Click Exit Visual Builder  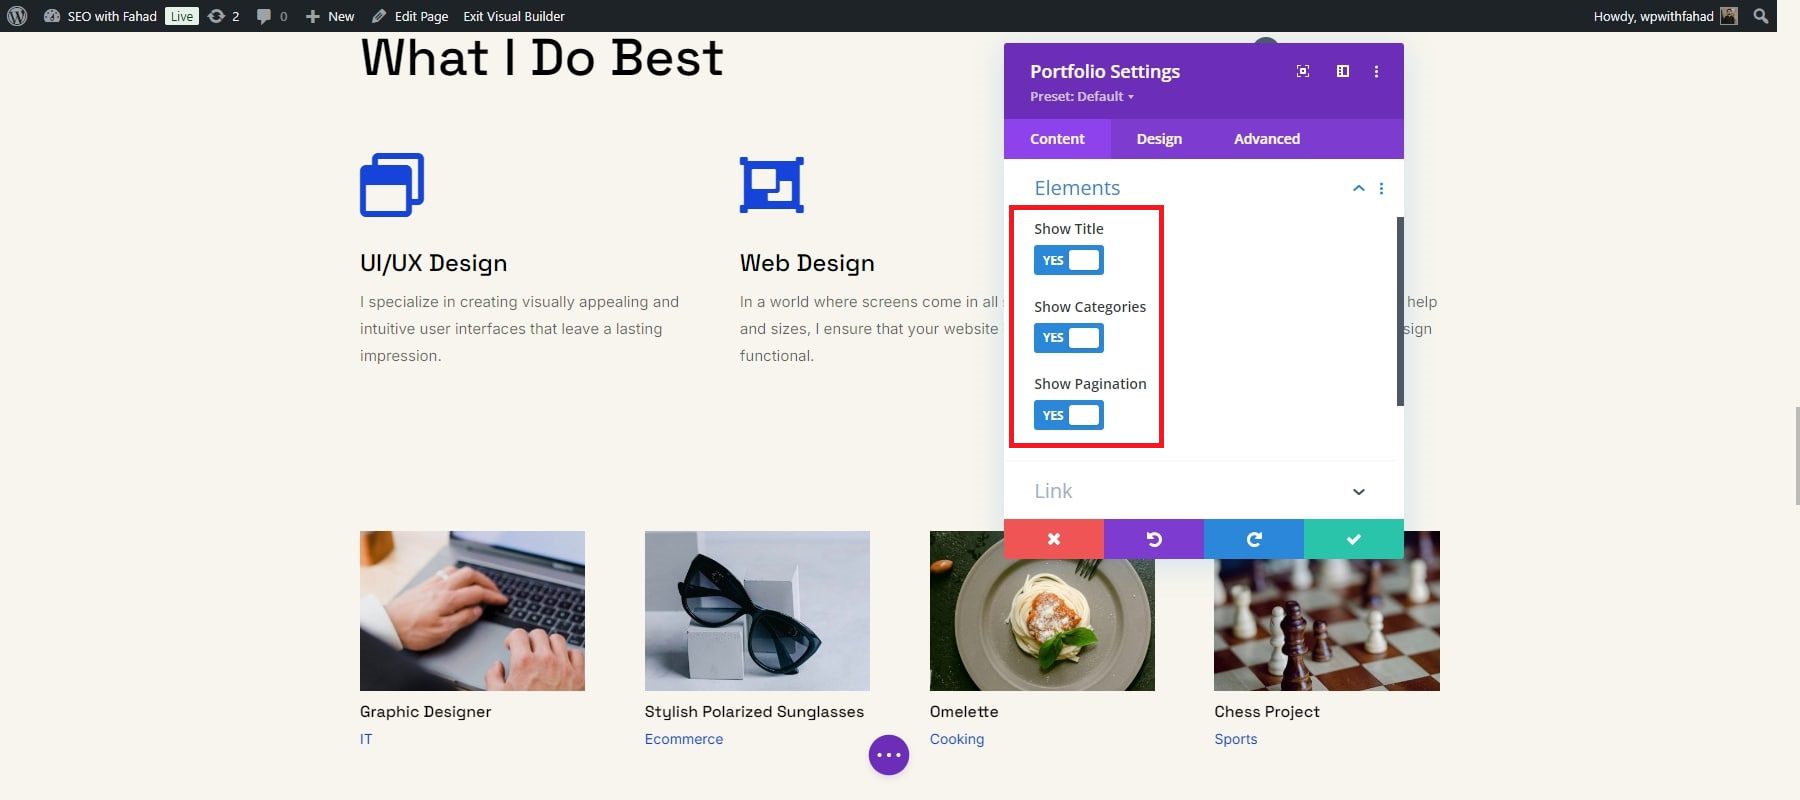(514, 16)
